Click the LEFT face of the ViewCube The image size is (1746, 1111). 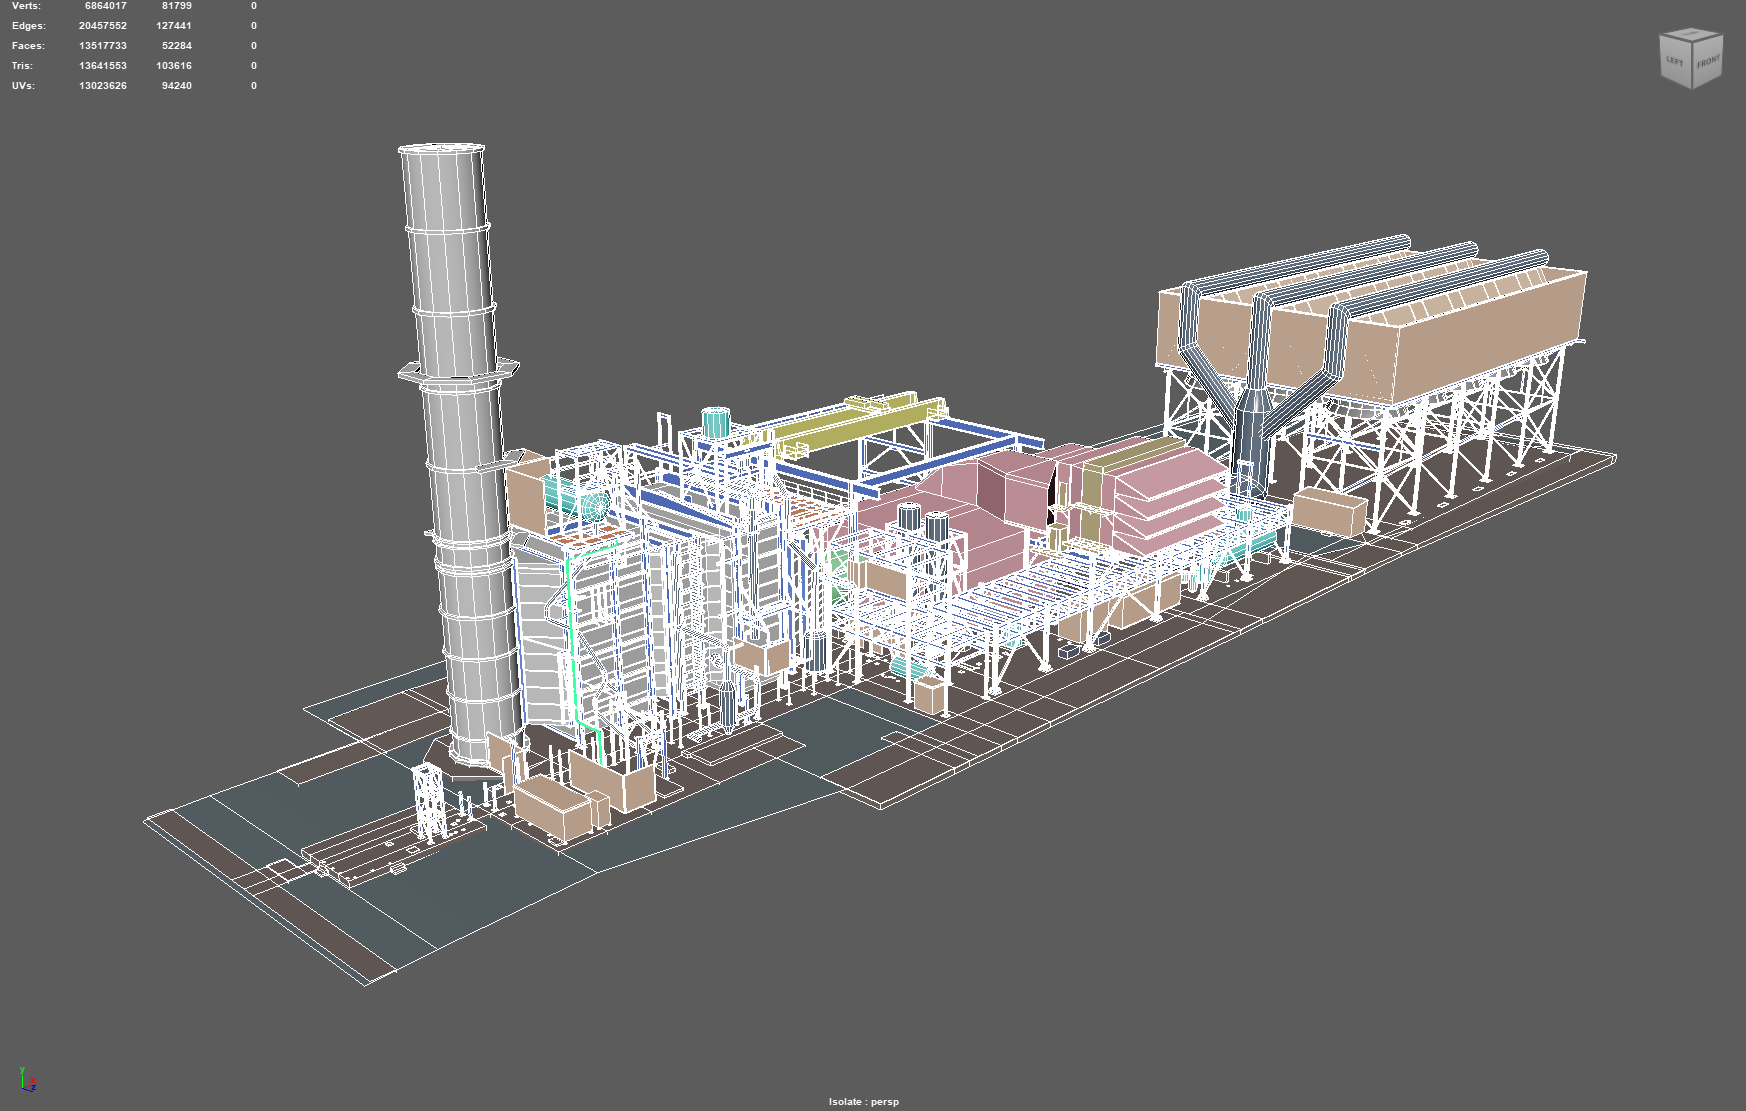[1674, 62]
